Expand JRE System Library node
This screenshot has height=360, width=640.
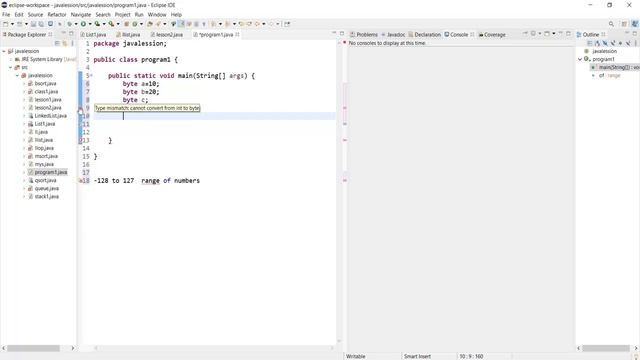point(11,60)
